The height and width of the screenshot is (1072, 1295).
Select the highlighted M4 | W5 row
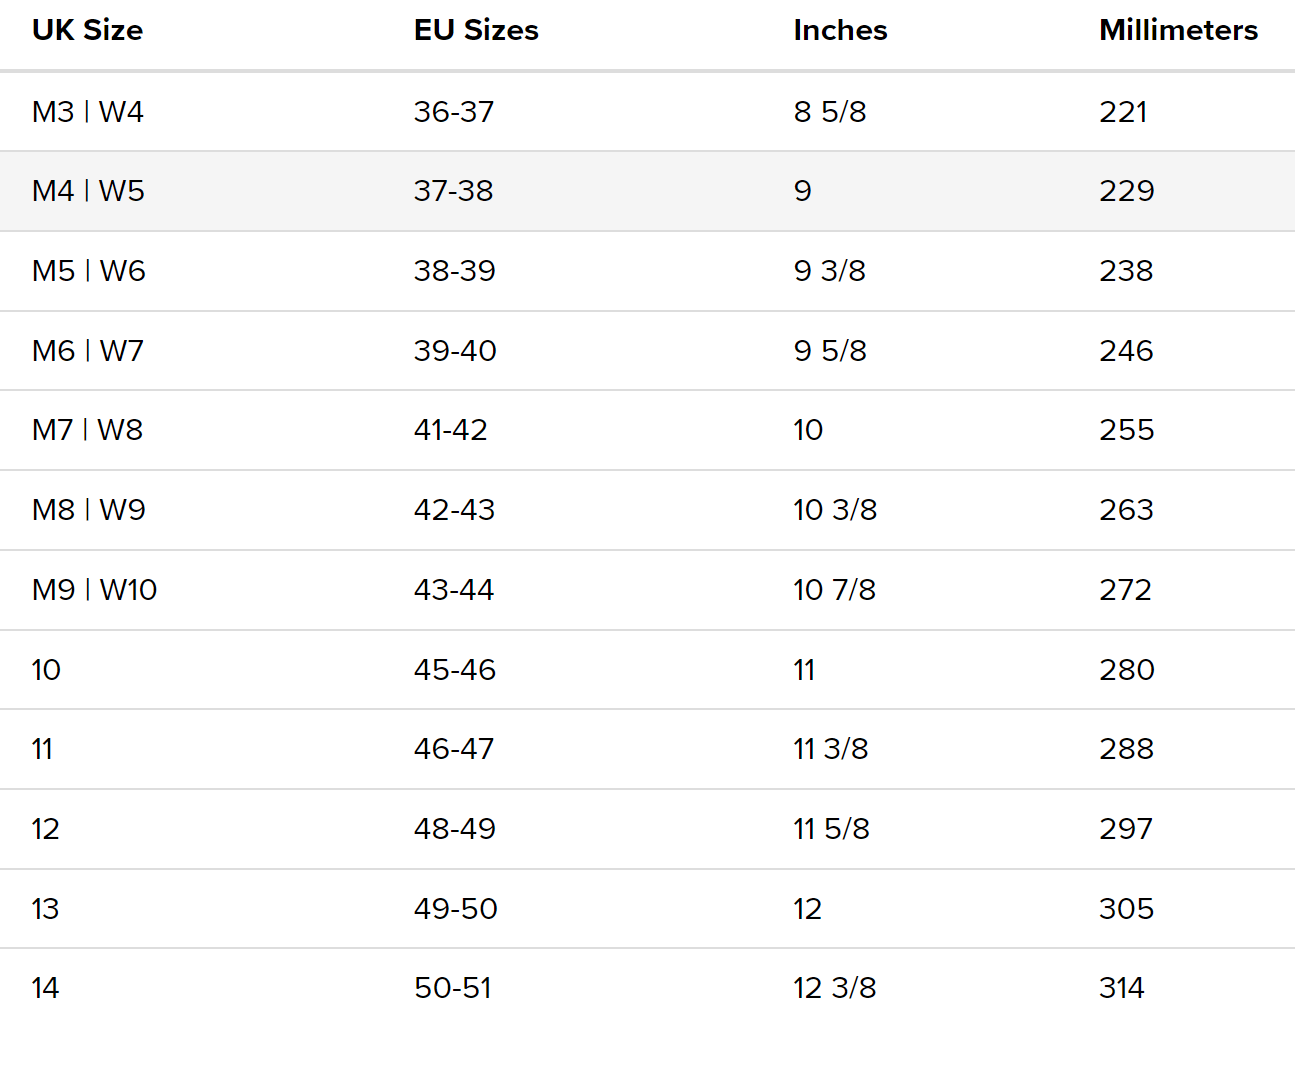[x=647, y=191]
